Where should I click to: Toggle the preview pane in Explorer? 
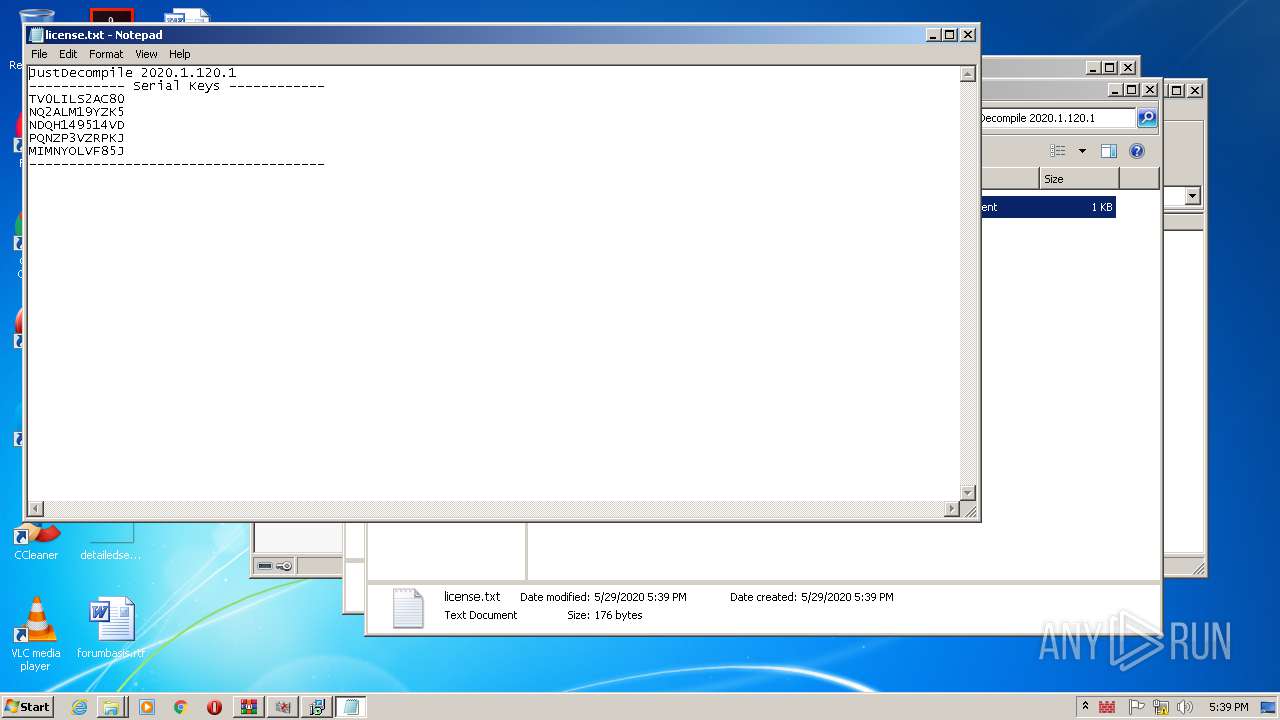[1109, 151]
